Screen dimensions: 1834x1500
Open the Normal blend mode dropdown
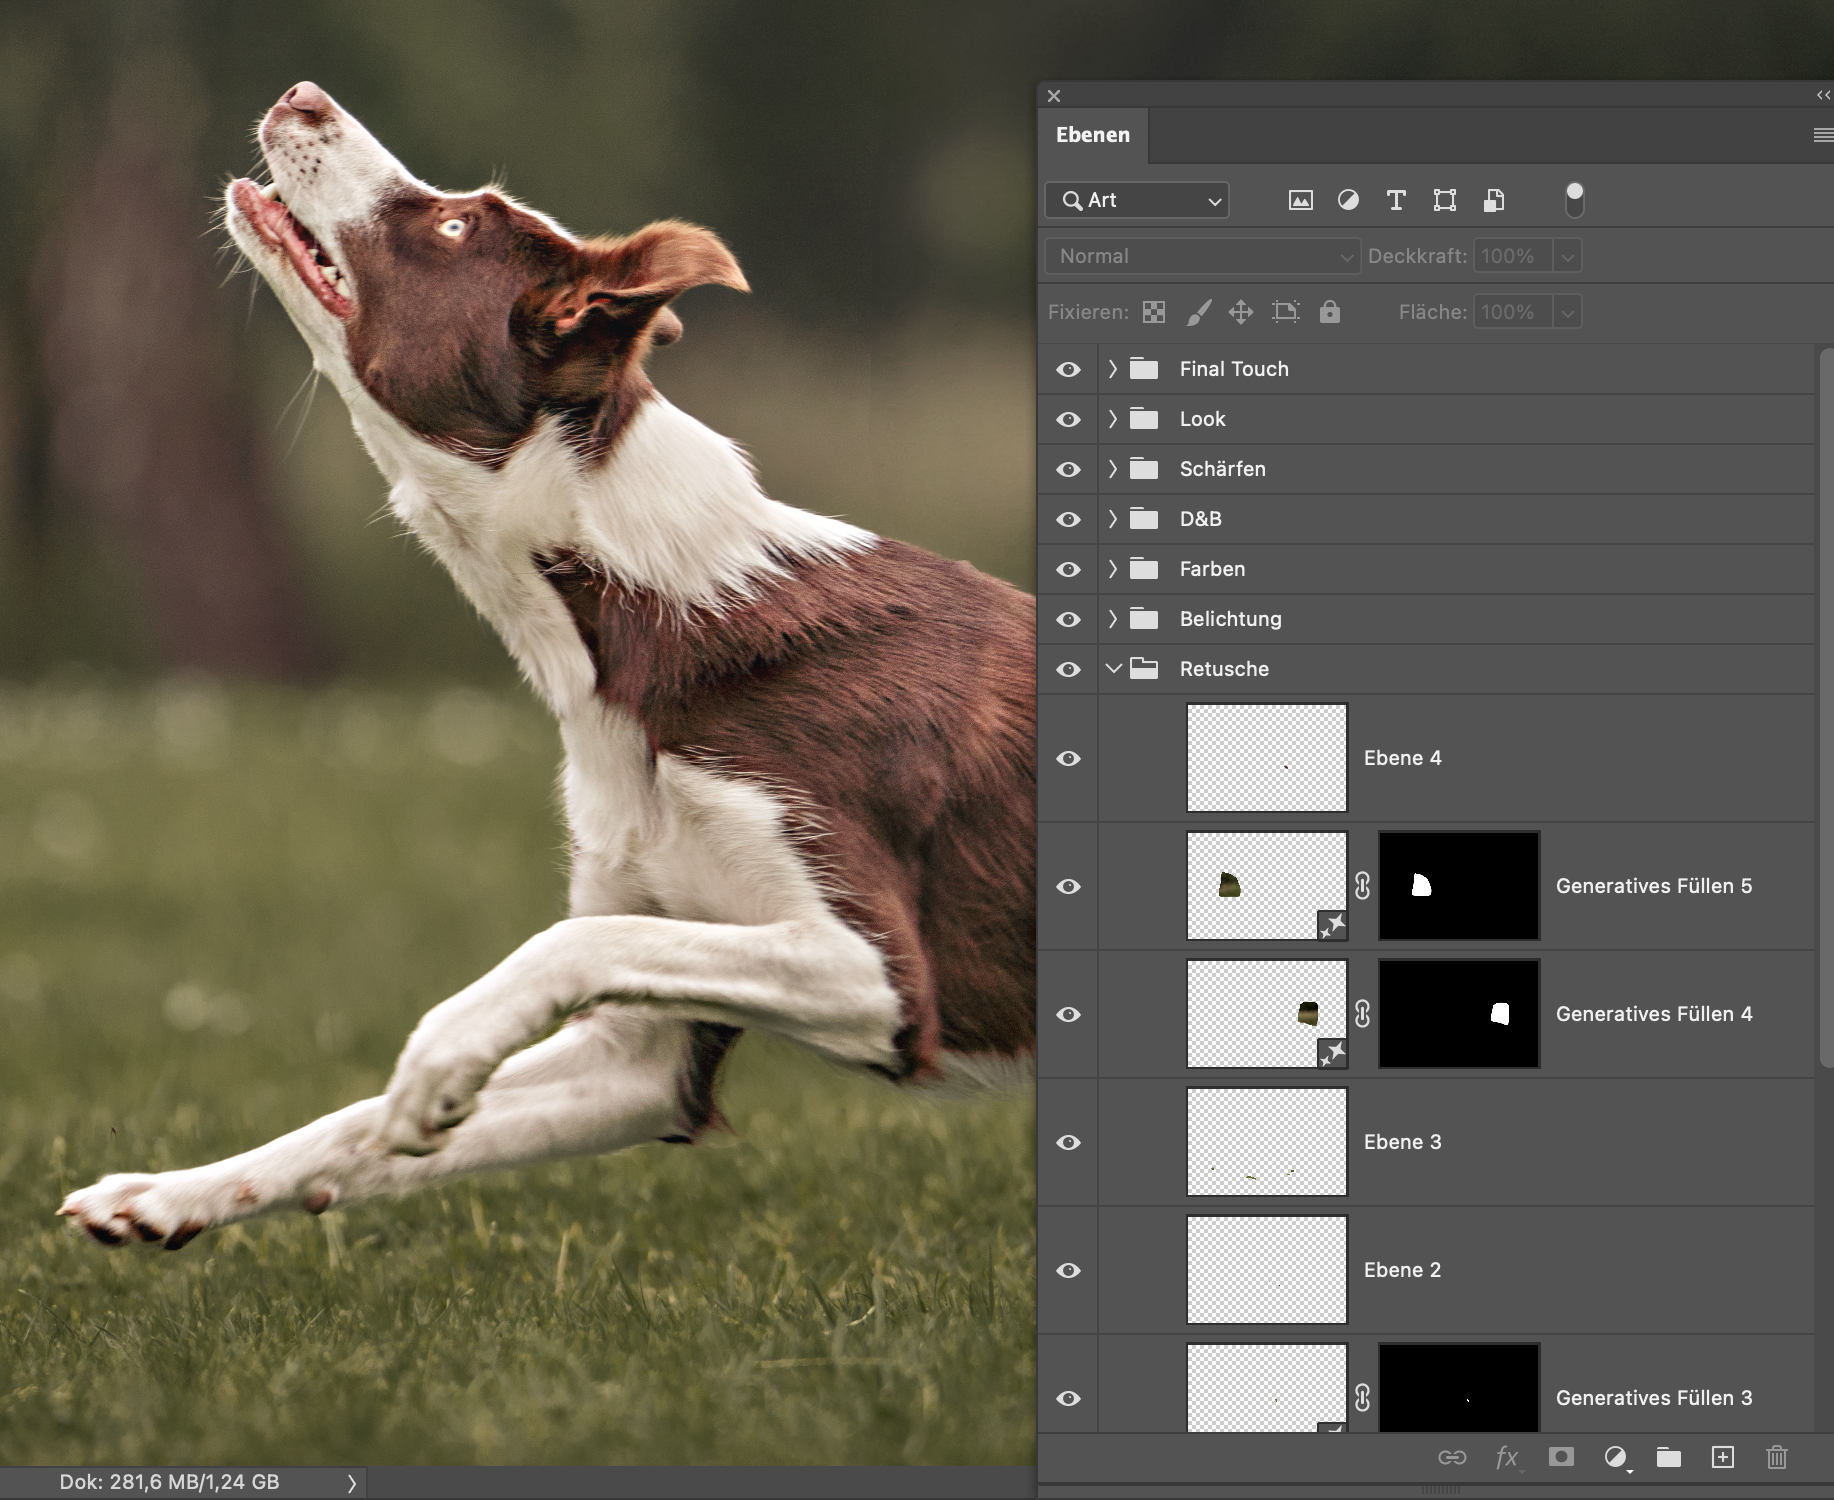(x=1202, y=256)
